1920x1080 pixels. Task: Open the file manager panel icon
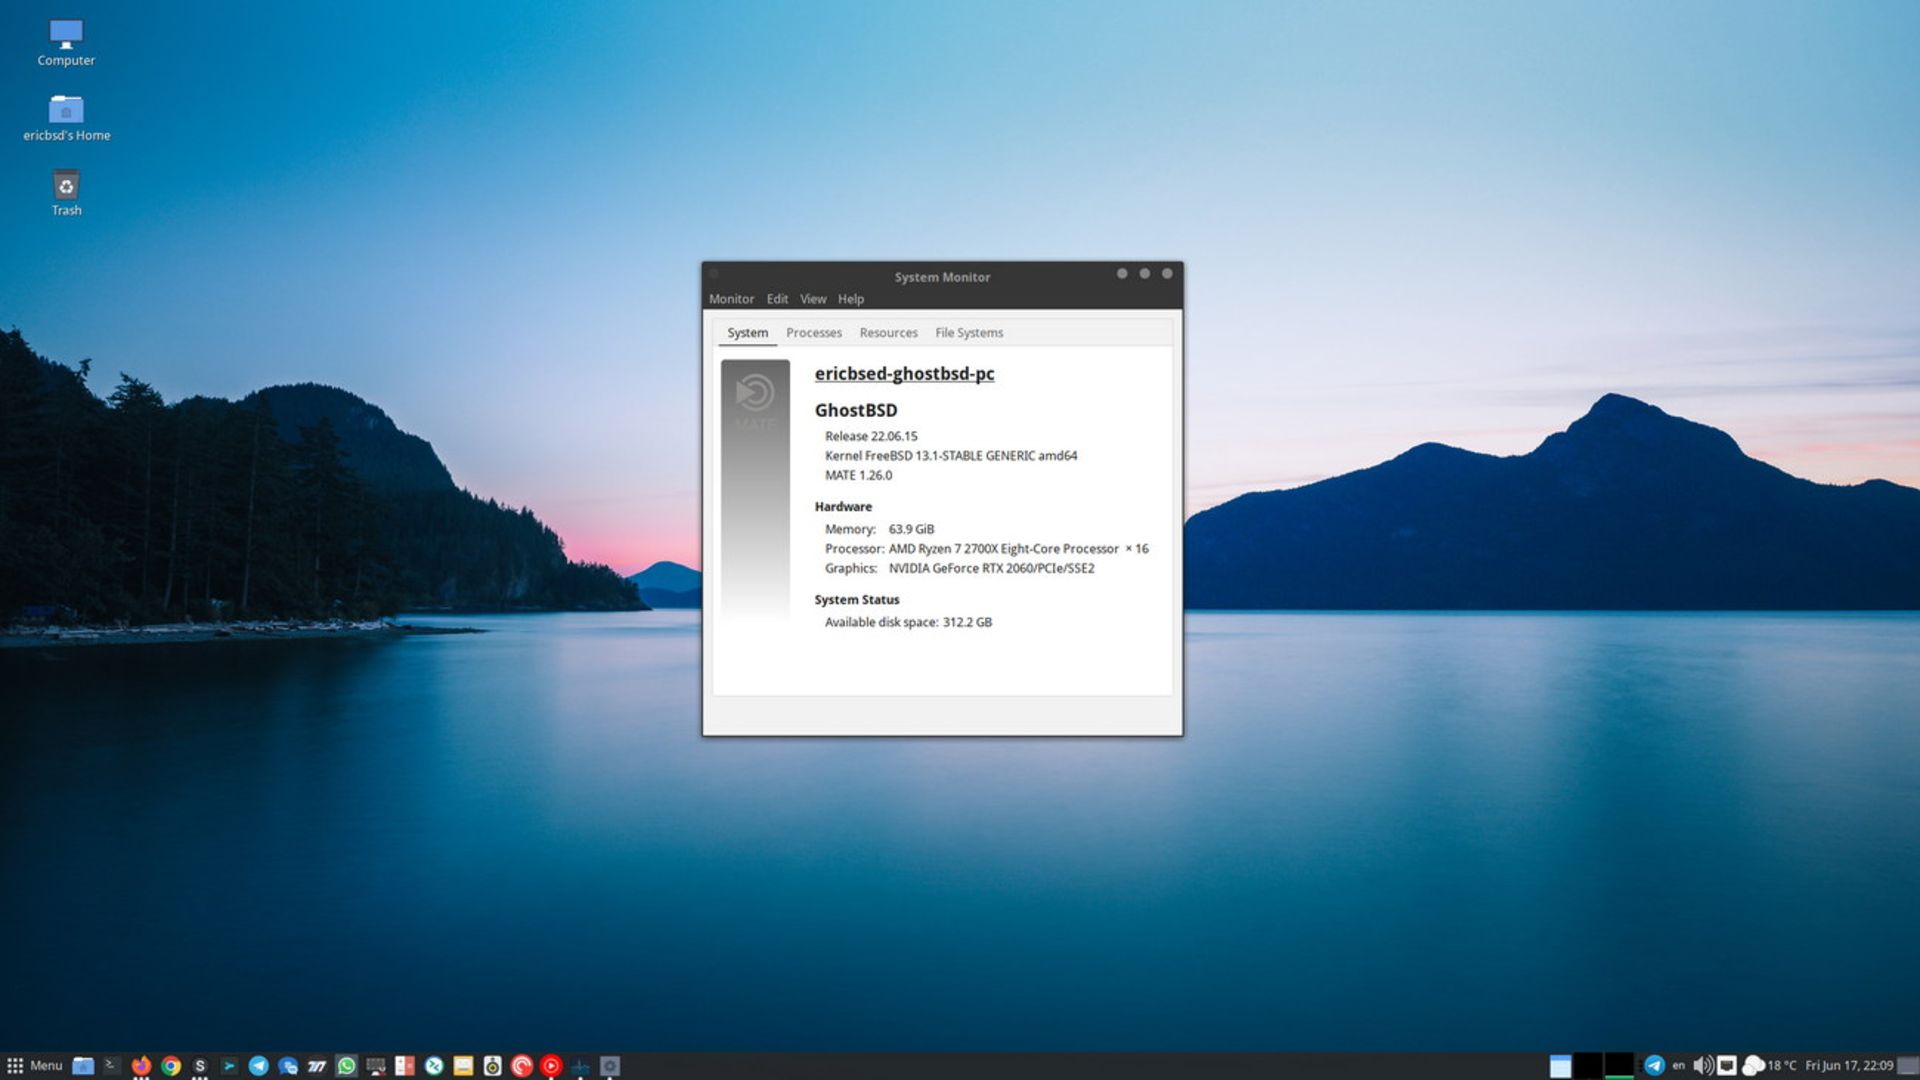pos(83,1066)
